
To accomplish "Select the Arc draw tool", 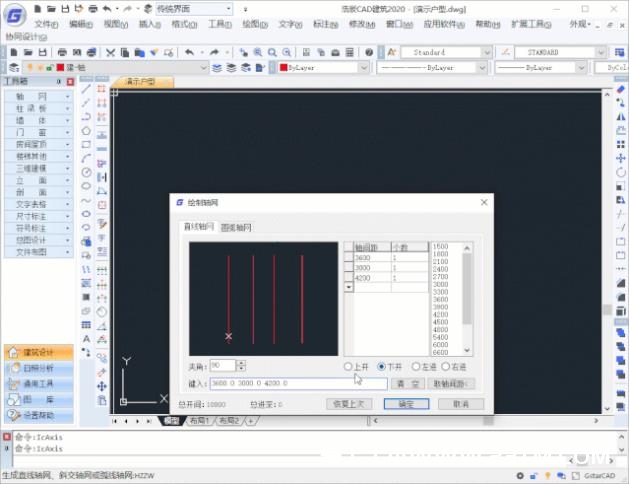I will coord(86,158).
